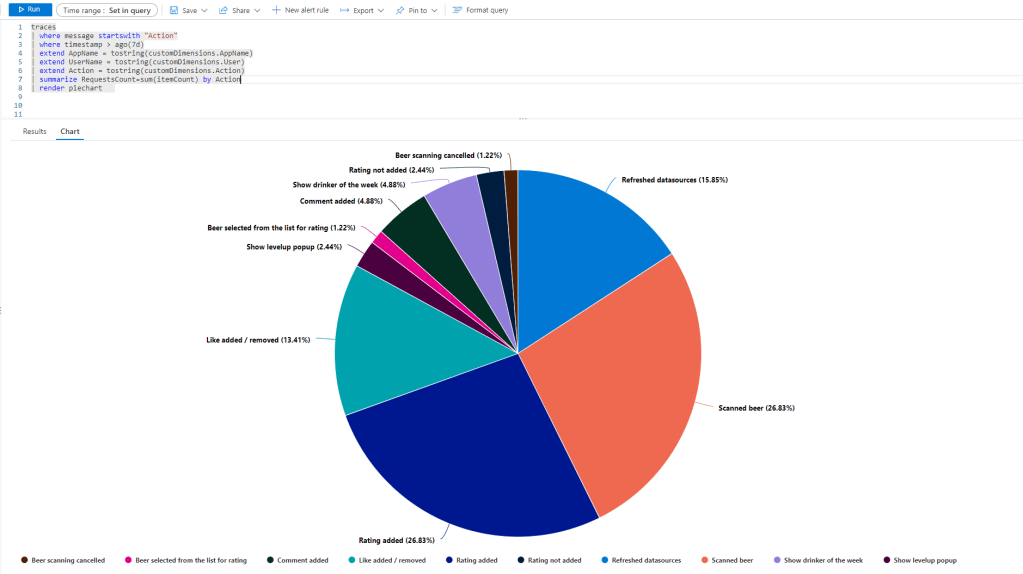
Task: Click the Export arrow icon
Action: tap(345, 10)
